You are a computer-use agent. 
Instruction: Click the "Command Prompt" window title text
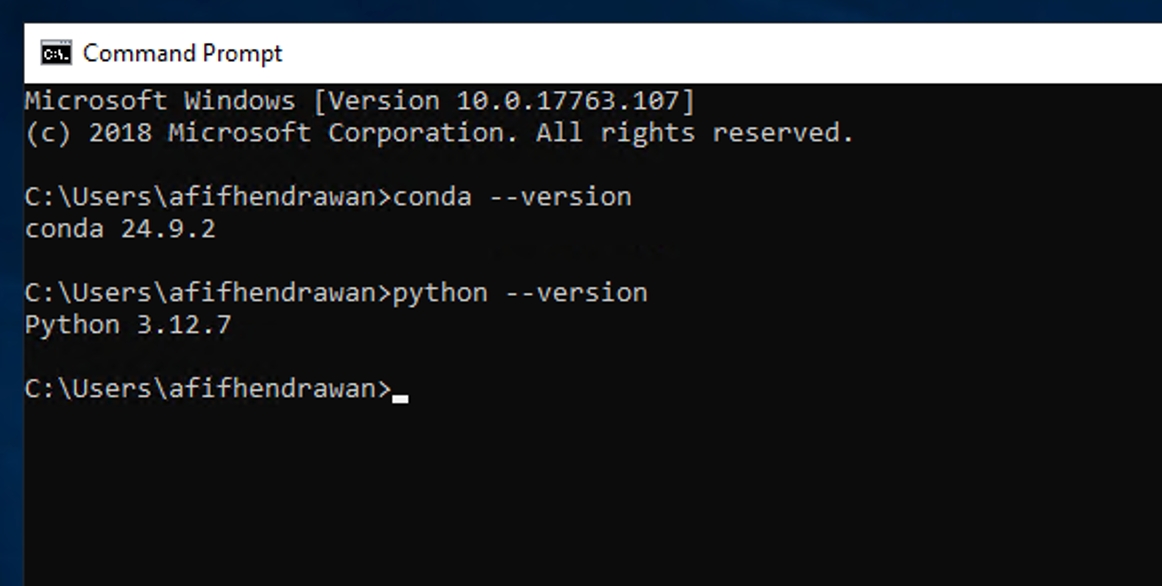(x=183, y=53)
